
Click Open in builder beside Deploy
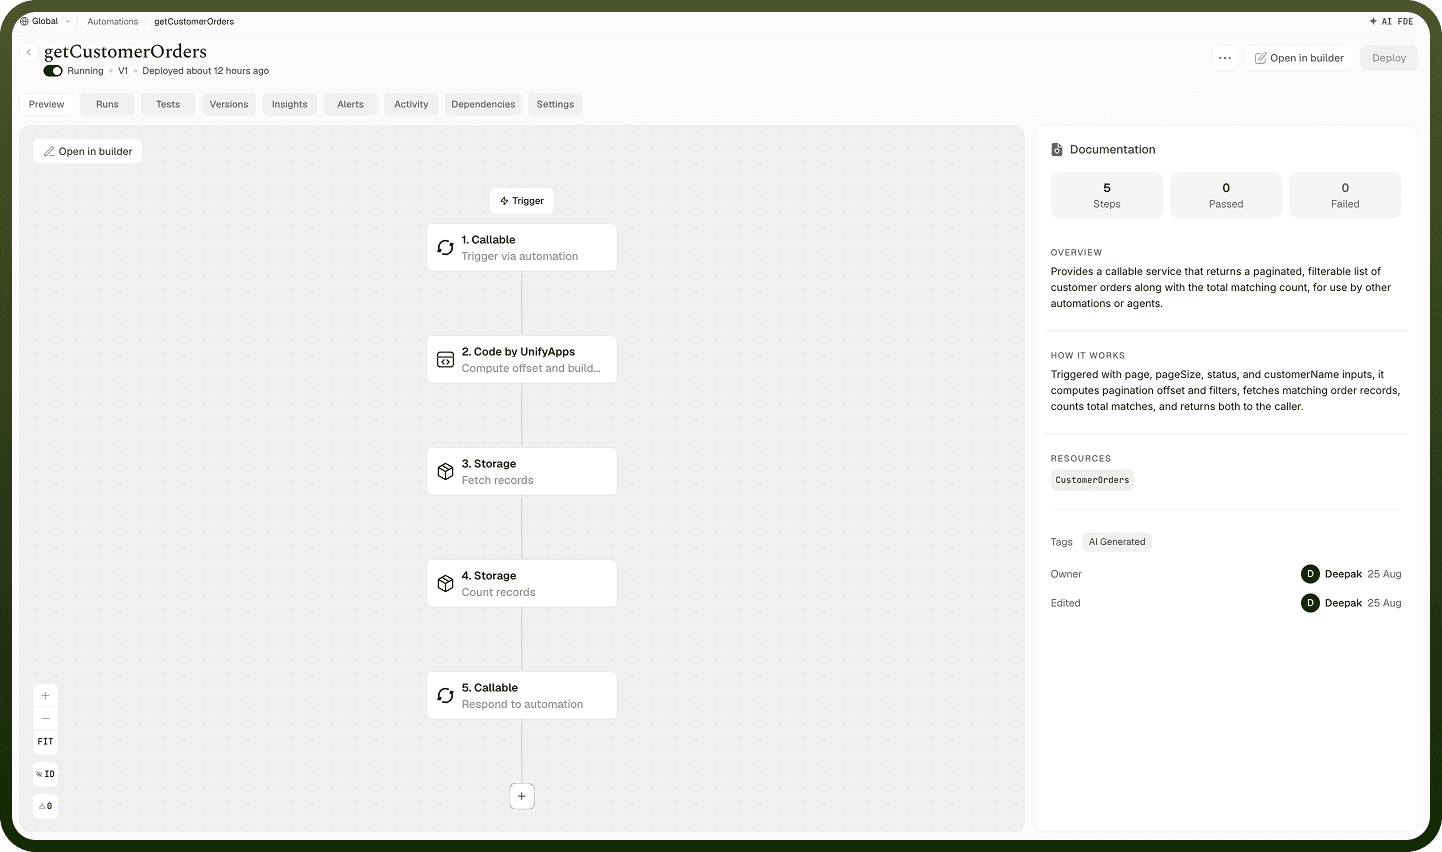[1299, 58]
